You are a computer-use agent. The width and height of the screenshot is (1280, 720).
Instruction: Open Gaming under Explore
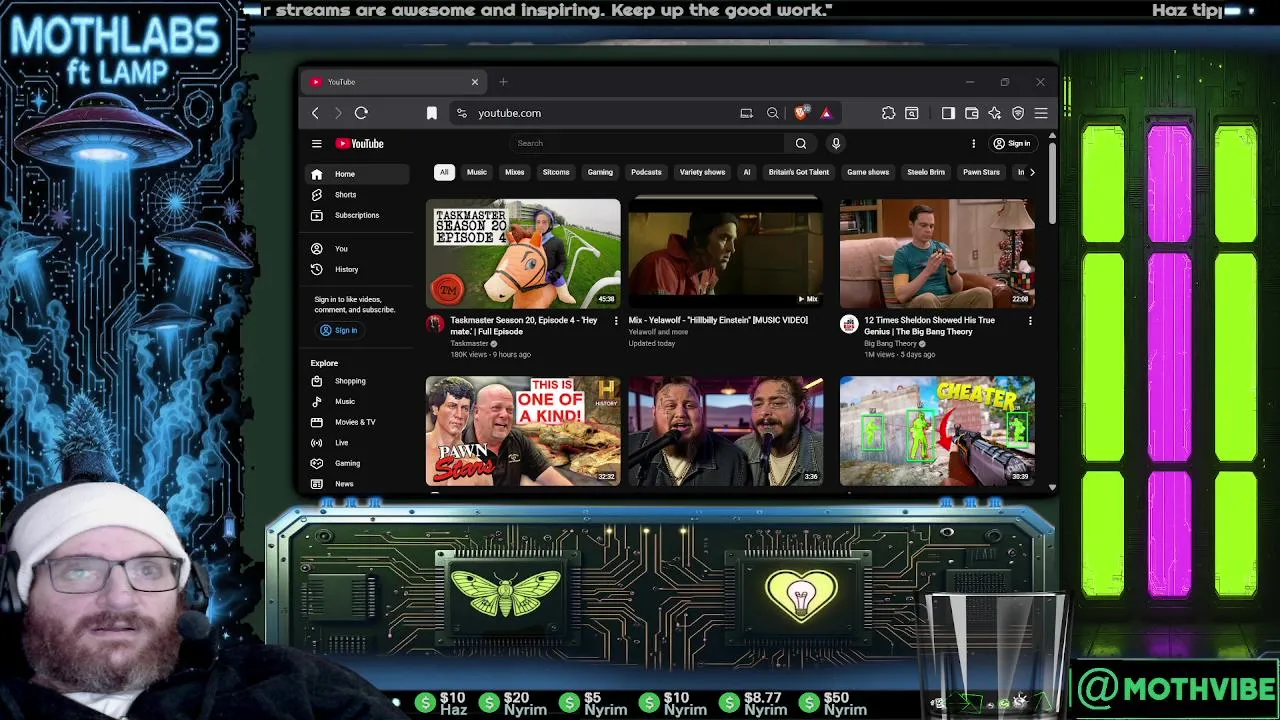357,464
